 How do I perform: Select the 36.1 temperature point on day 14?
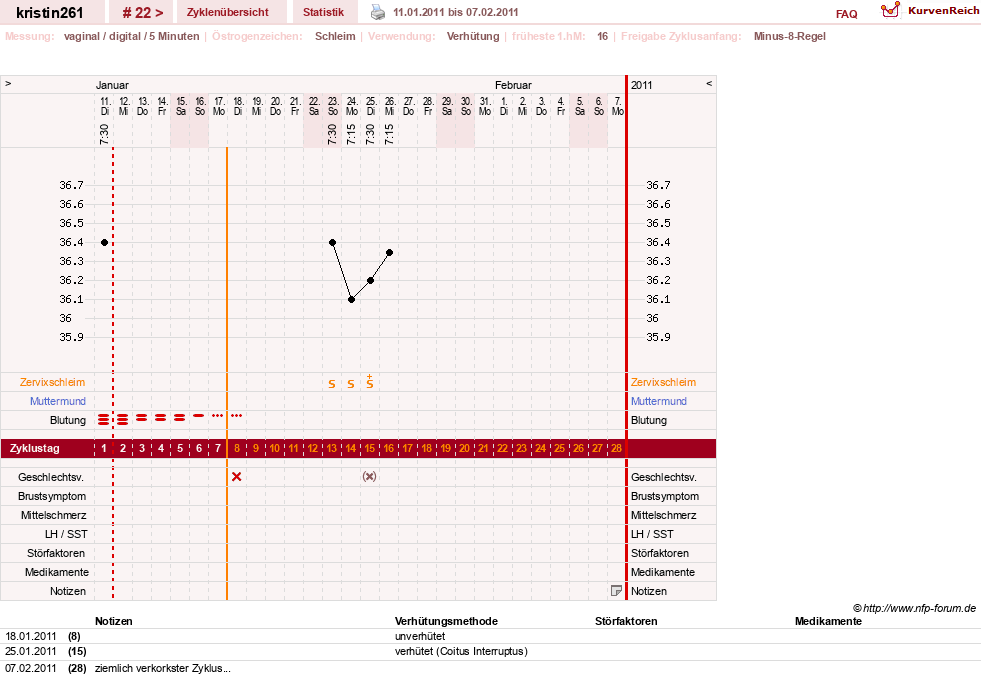352,300
